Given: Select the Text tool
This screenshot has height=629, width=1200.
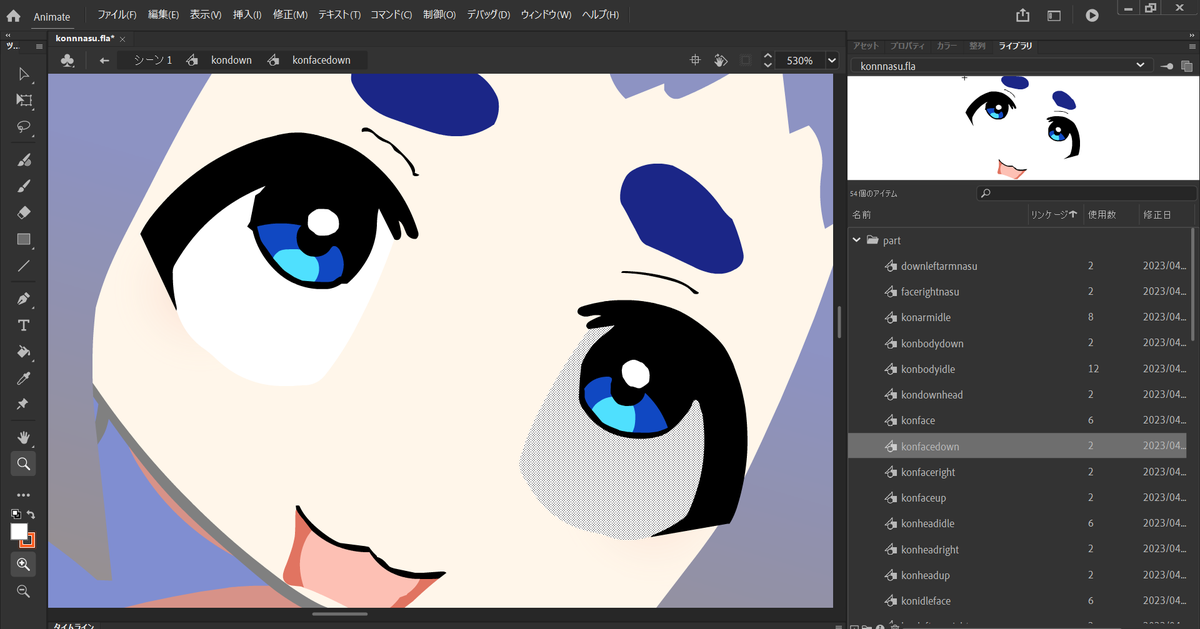Looking at the screenshot, I should tap(24, 326).
